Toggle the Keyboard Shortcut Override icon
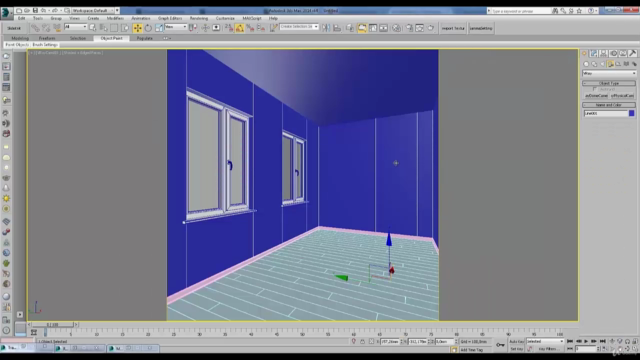This screenshot has width=640, height=360. coord(216,28)
